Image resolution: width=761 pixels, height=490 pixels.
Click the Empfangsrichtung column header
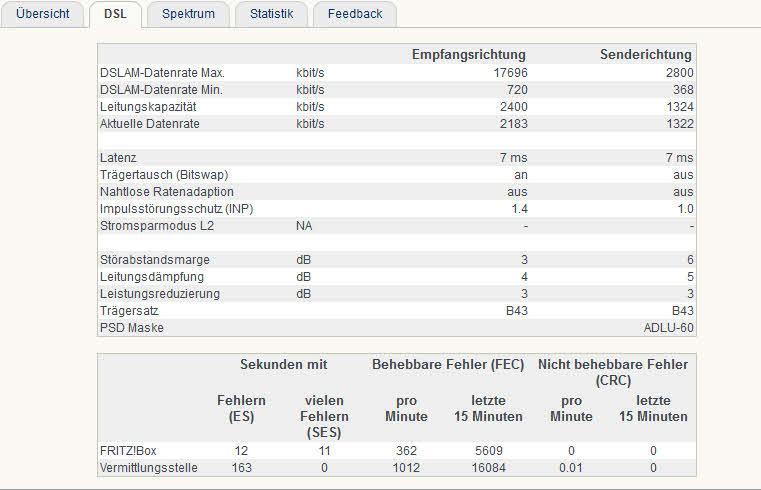tap(469, 54)
